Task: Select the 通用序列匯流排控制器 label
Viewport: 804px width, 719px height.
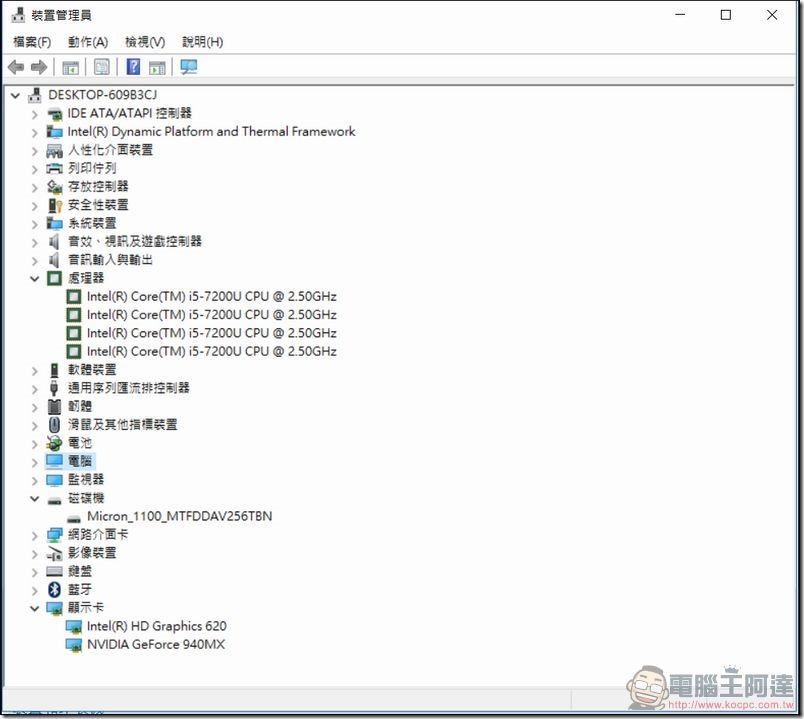Action: click(129, 388)
